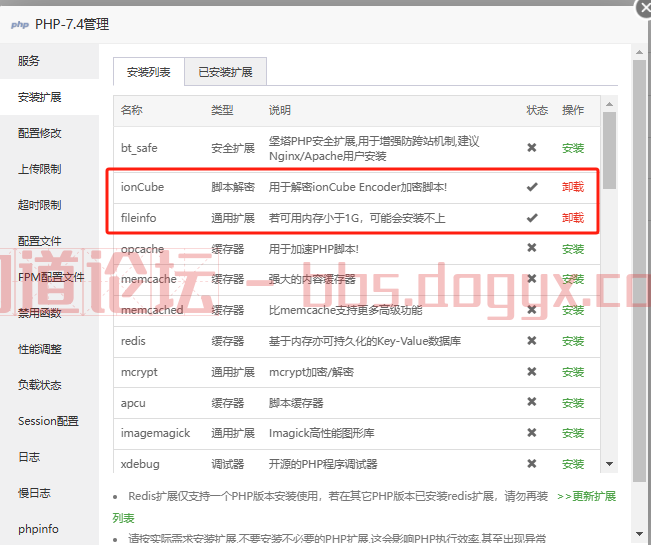Uninstall the fileinfo extension

pos(573,218)
